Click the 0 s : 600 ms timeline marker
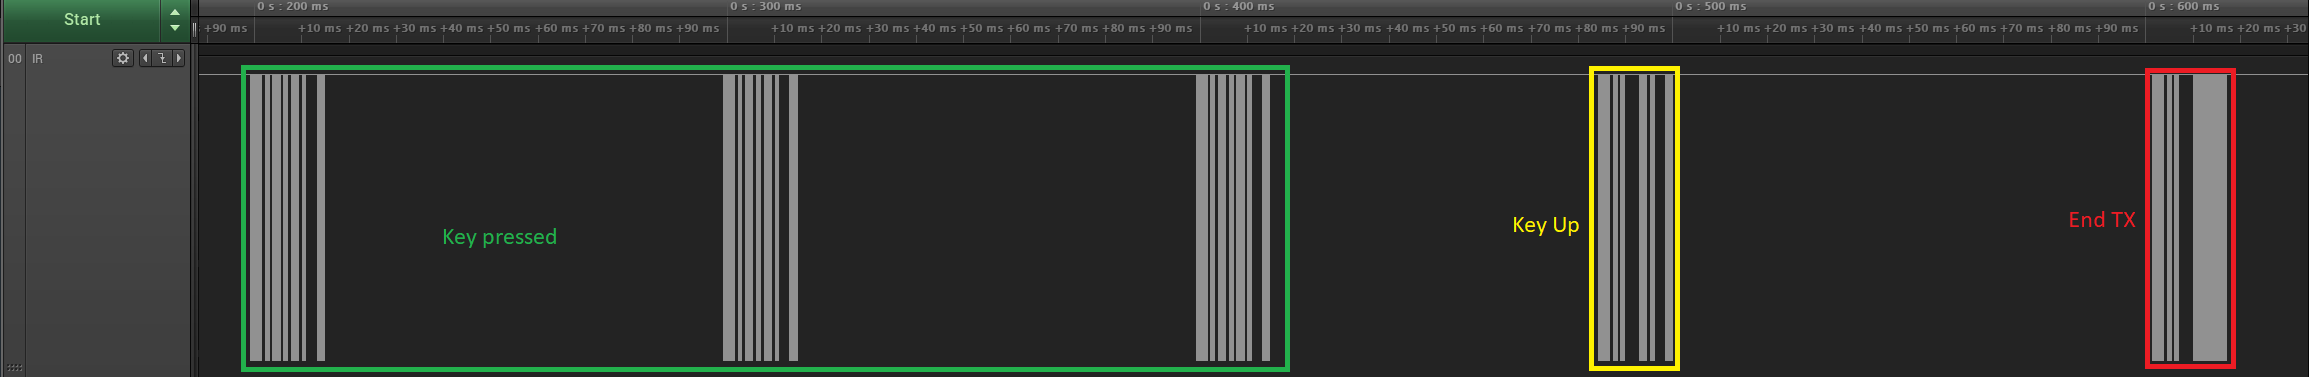This screenshot has width=2309, height=377. coord(2183,6)
